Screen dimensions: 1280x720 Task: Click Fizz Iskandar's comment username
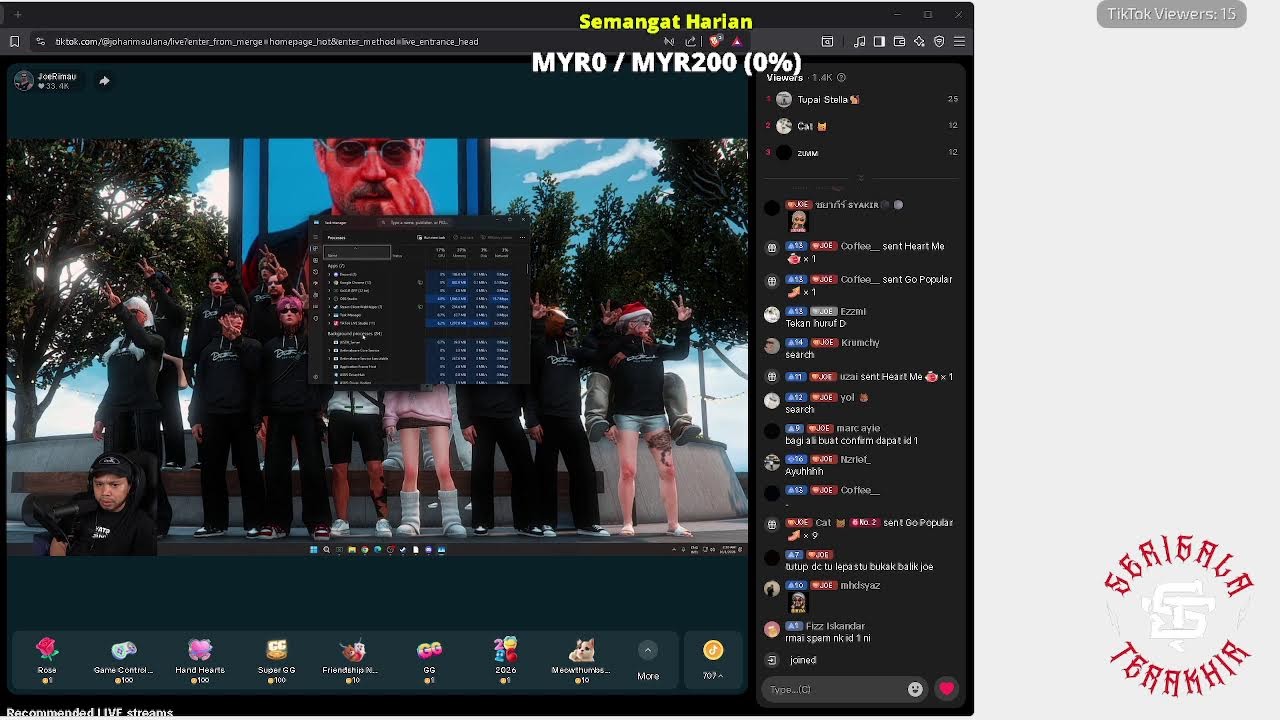[x=835, y=626]
